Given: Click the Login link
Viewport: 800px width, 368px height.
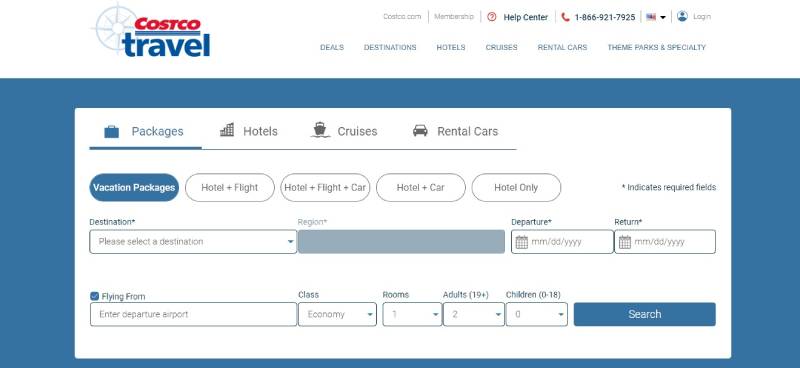Looking at the screenshot, I should click(702, 17).
